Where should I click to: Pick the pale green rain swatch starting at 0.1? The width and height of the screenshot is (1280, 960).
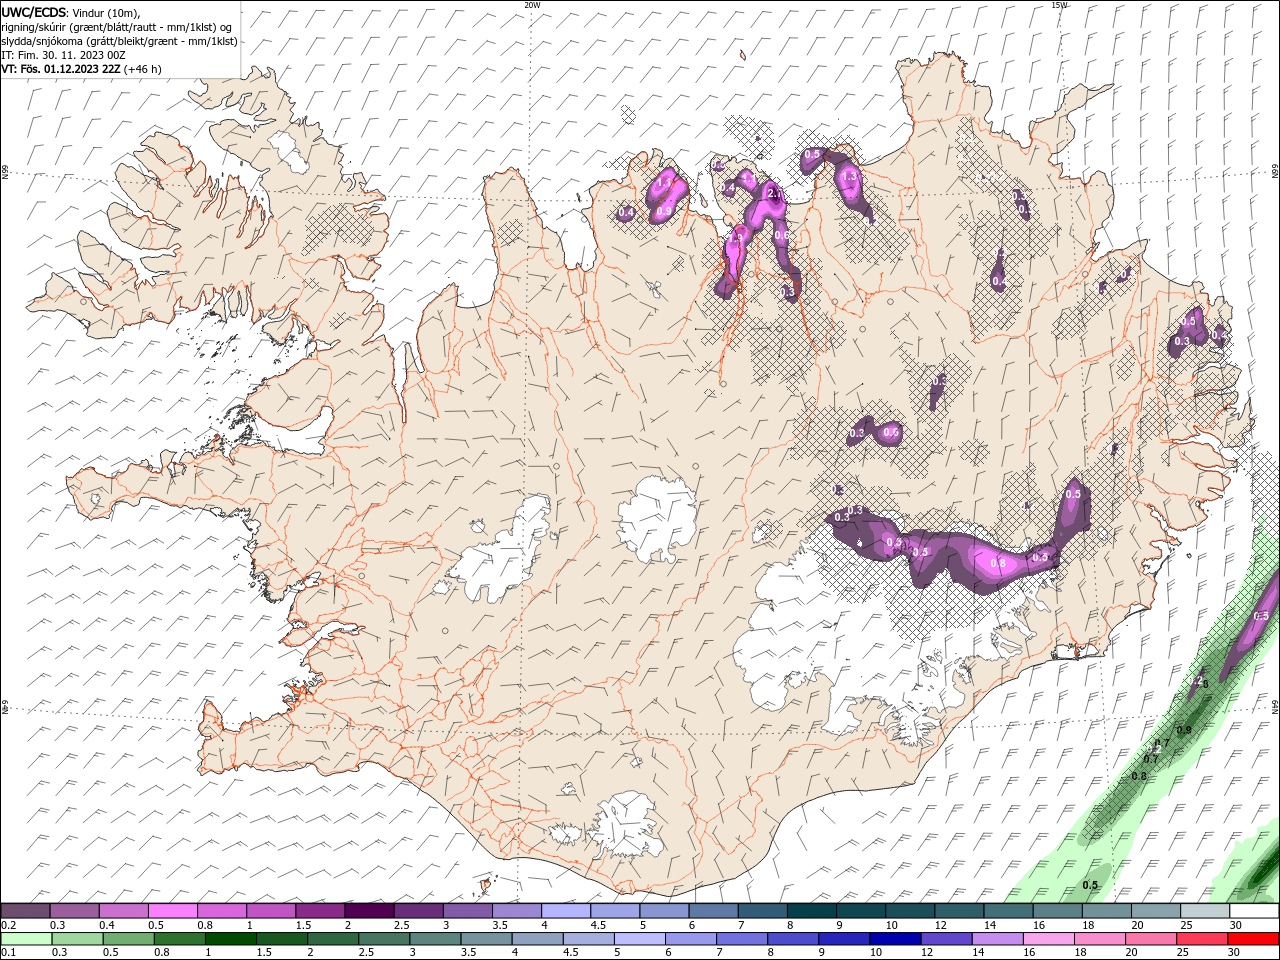26,938
